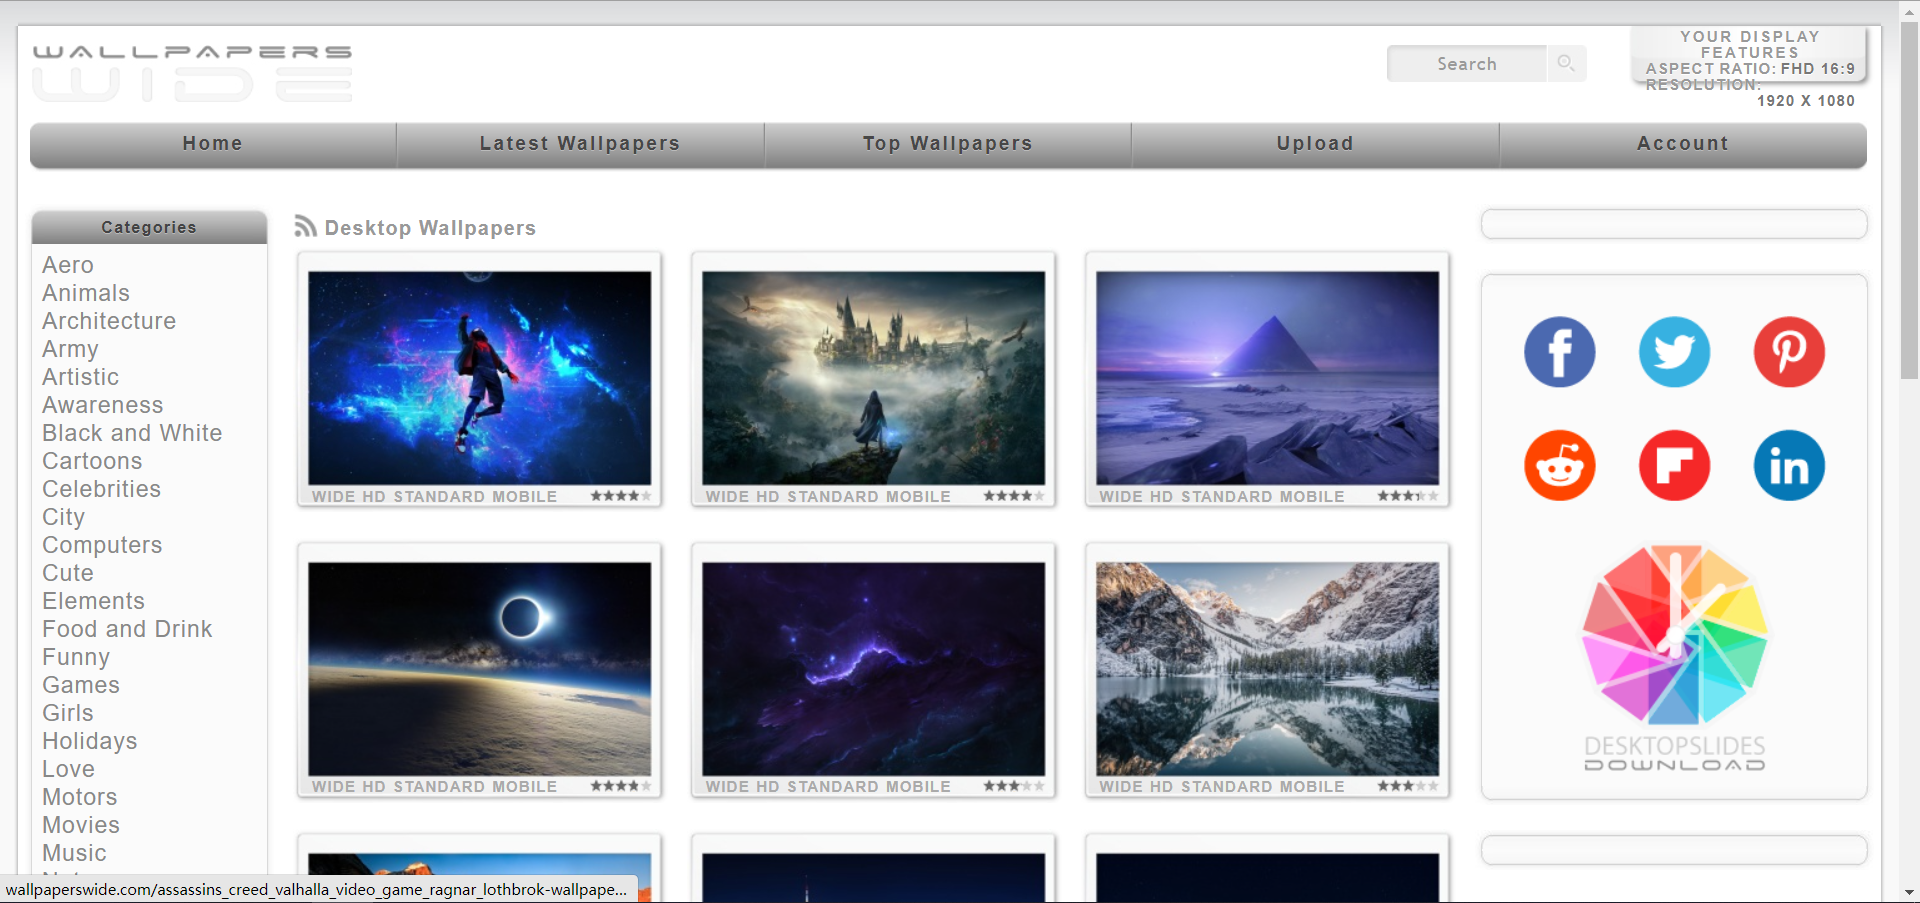
Task: Click the Twitter bird icon
Action: 1674,352
